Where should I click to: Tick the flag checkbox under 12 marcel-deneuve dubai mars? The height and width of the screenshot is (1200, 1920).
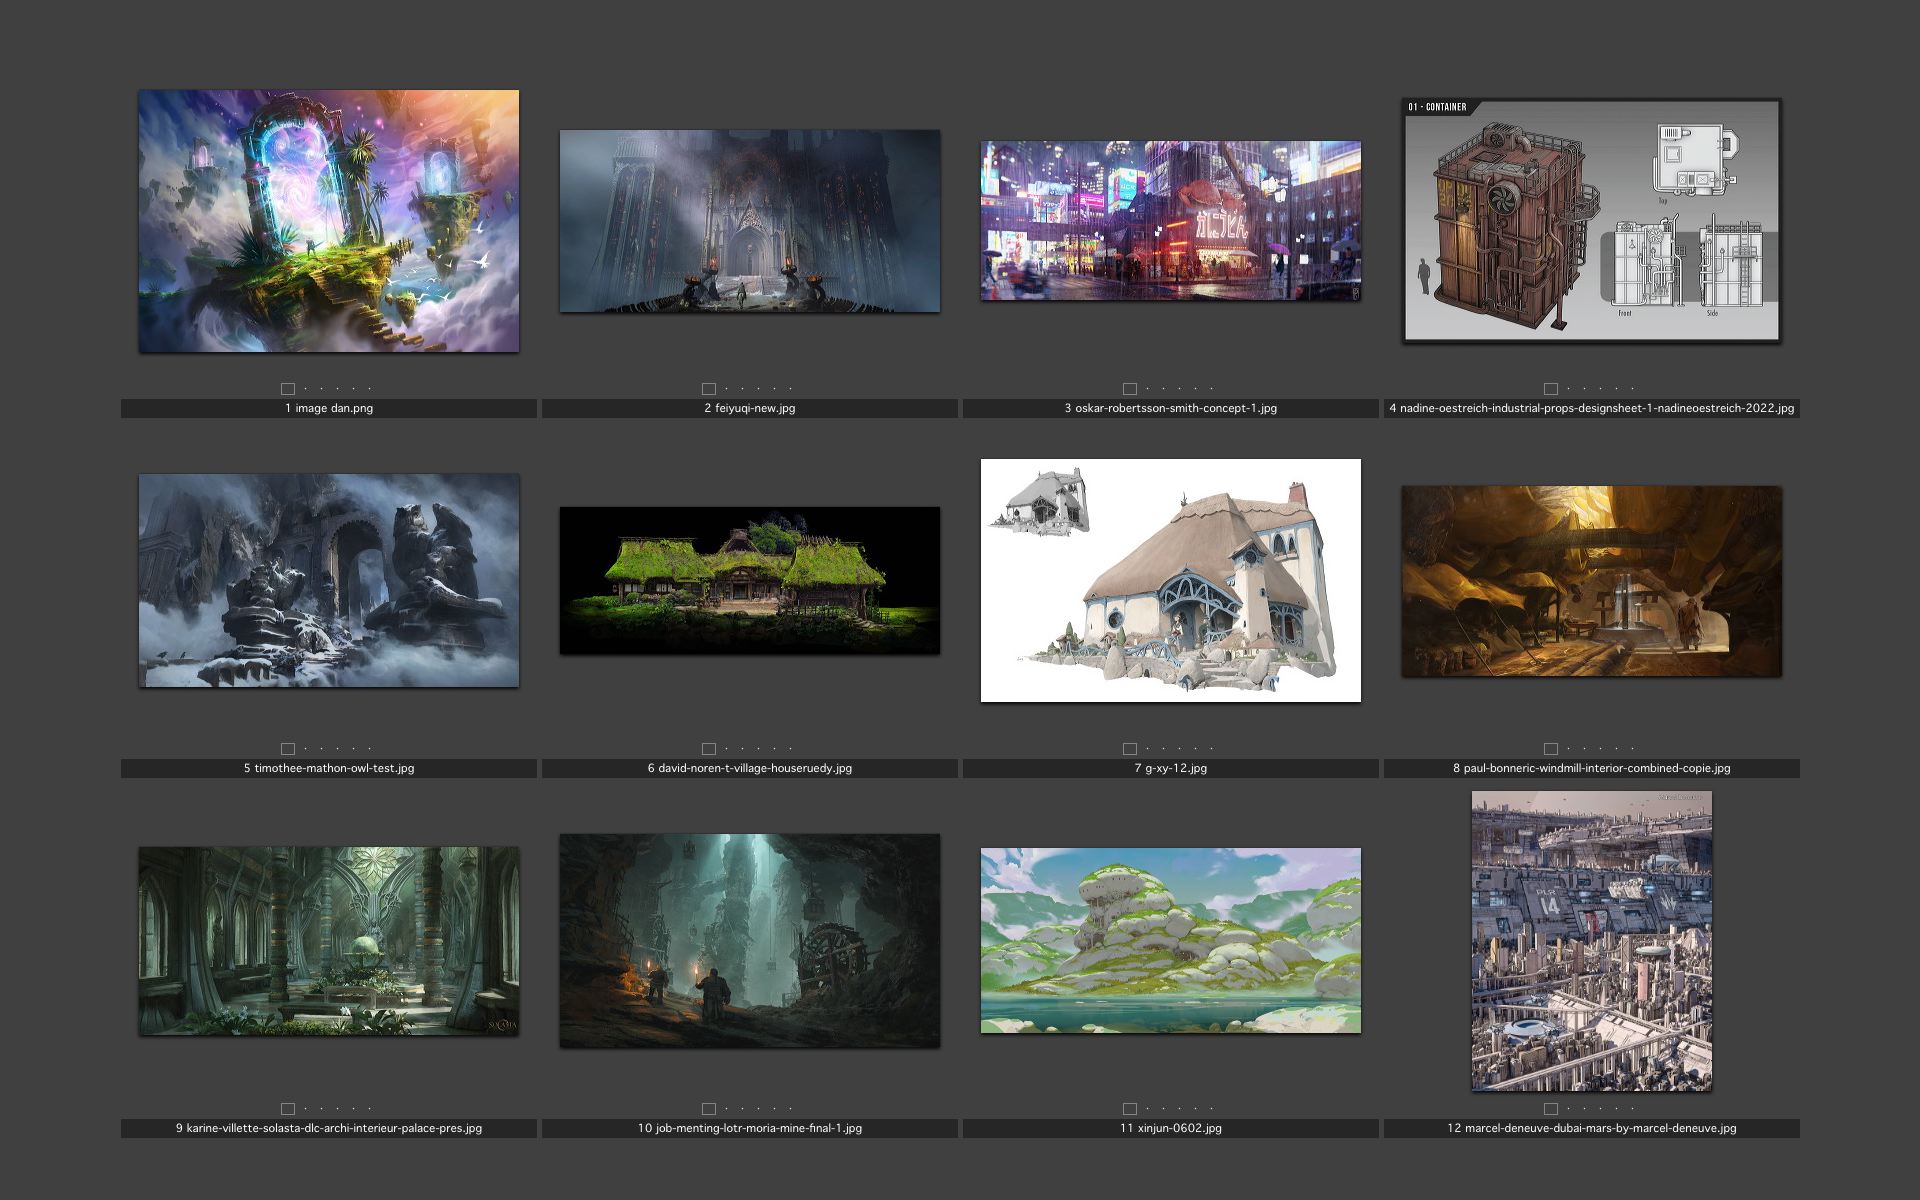coord(1551,1108)
